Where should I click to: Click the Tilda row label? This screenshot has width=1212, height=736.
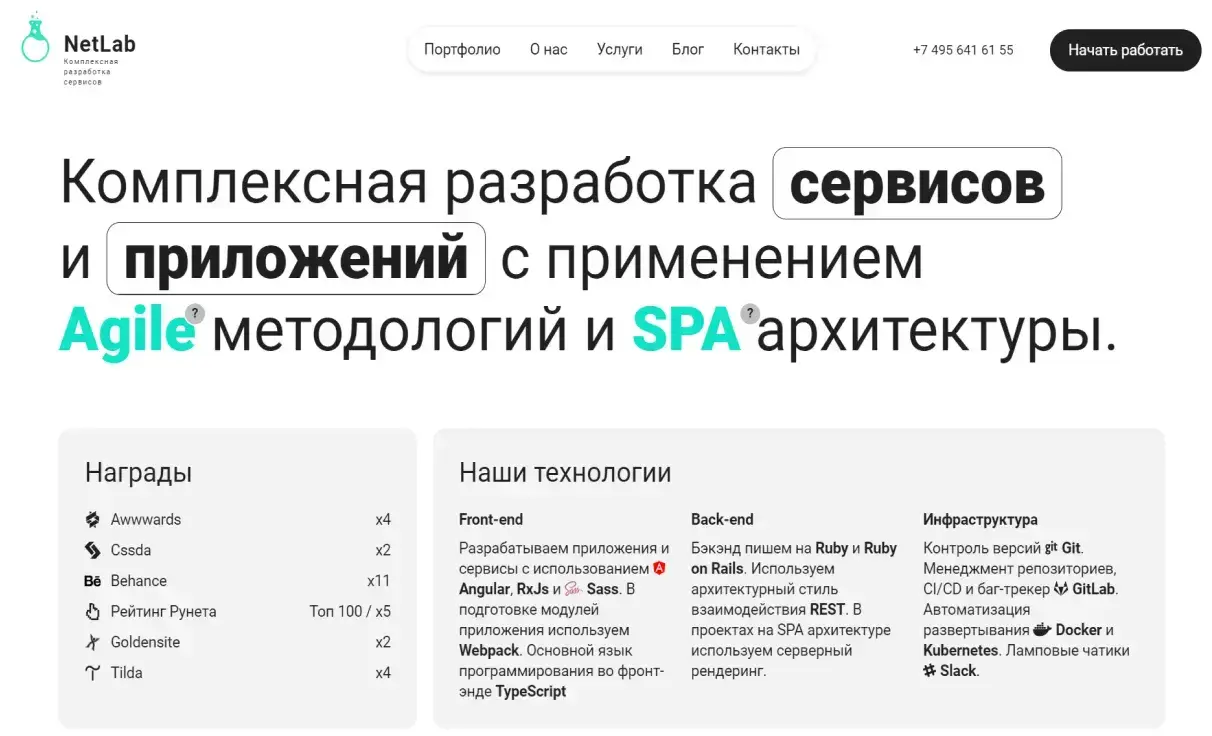click(x=127, y=673)
